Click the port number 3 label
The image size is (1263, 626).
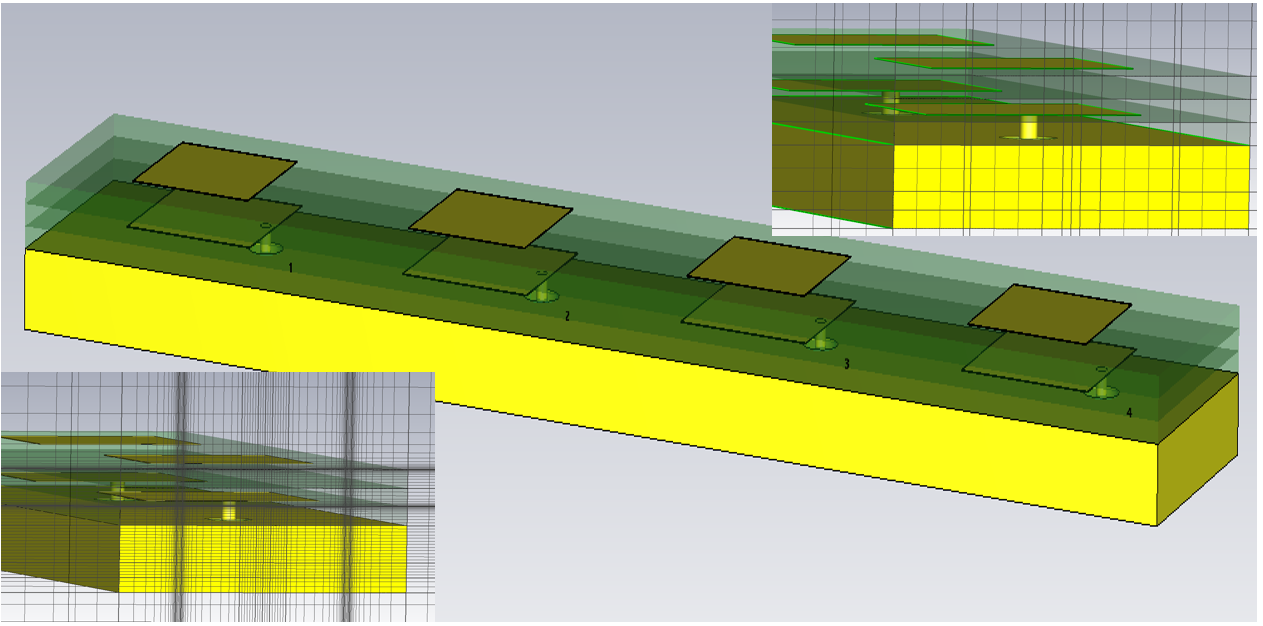click(x=846, y=364)
